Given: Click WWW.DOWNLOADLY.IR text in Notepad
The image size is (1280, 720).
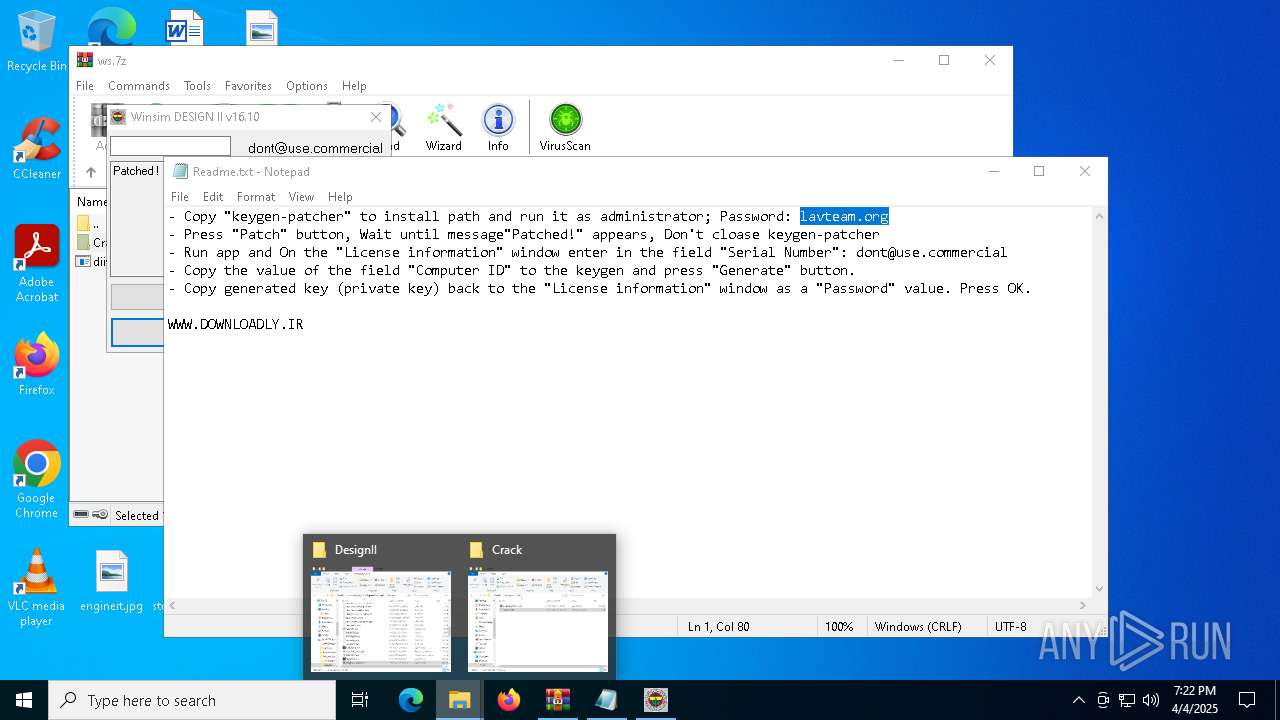Looking at the screenshot, I should [x=236, y=324].
